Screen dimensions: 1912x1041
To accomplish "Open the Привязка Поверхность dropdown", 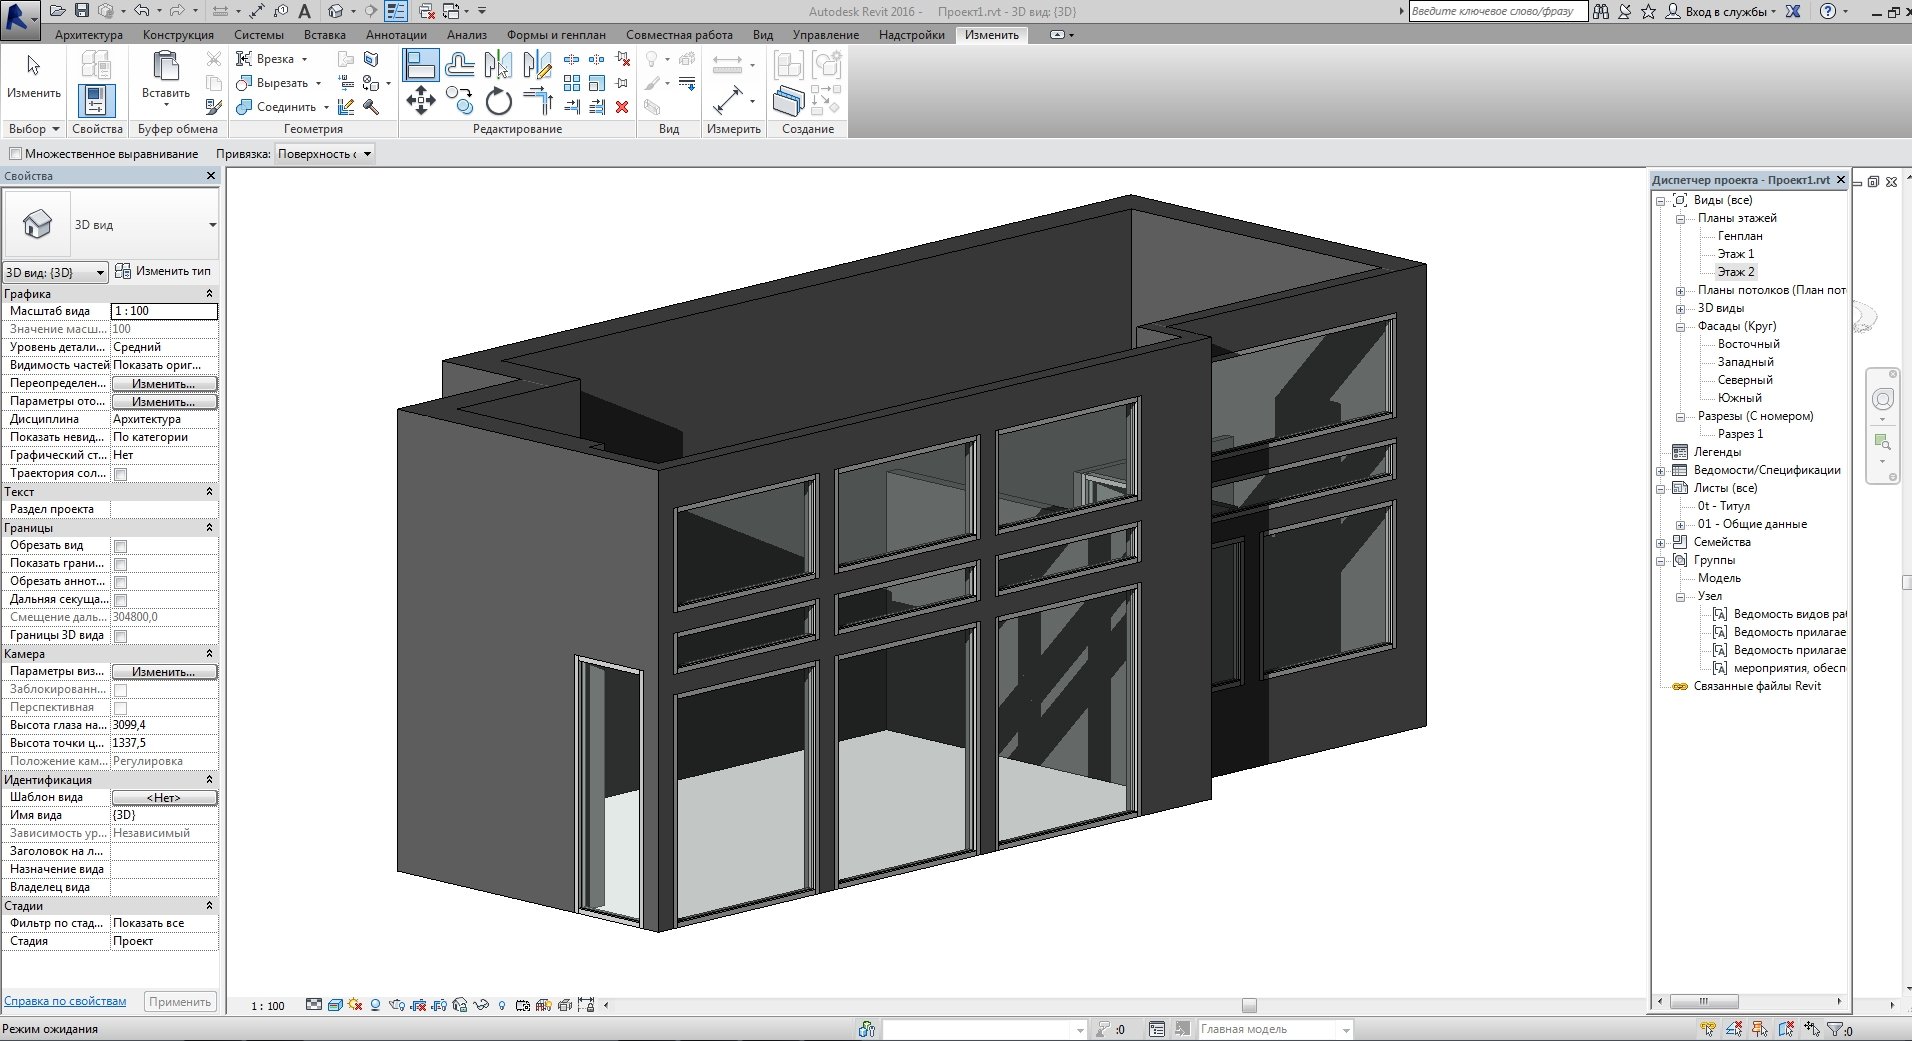I will tap(324, 154).
